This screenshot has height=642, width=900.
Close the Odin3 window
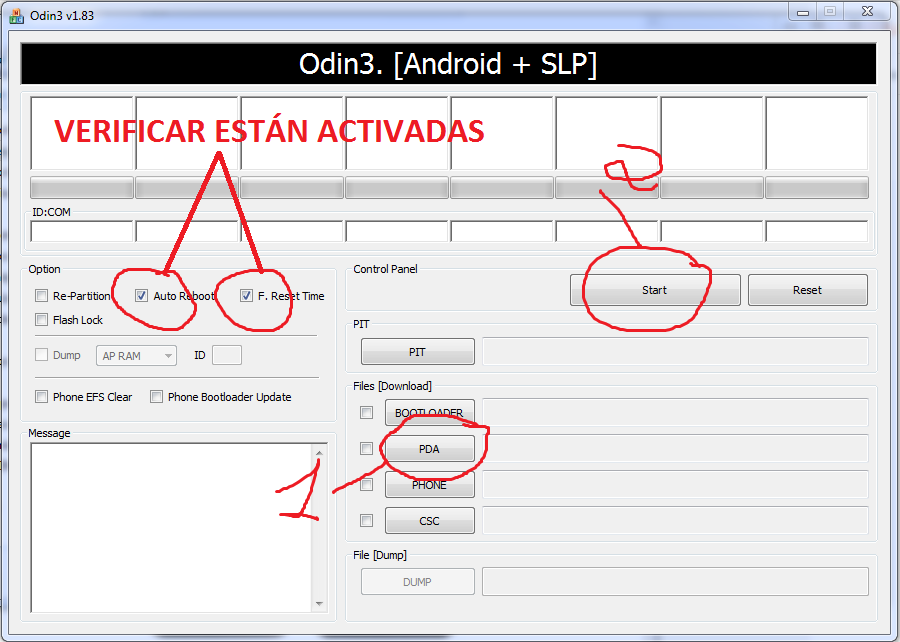pos(867,11)
